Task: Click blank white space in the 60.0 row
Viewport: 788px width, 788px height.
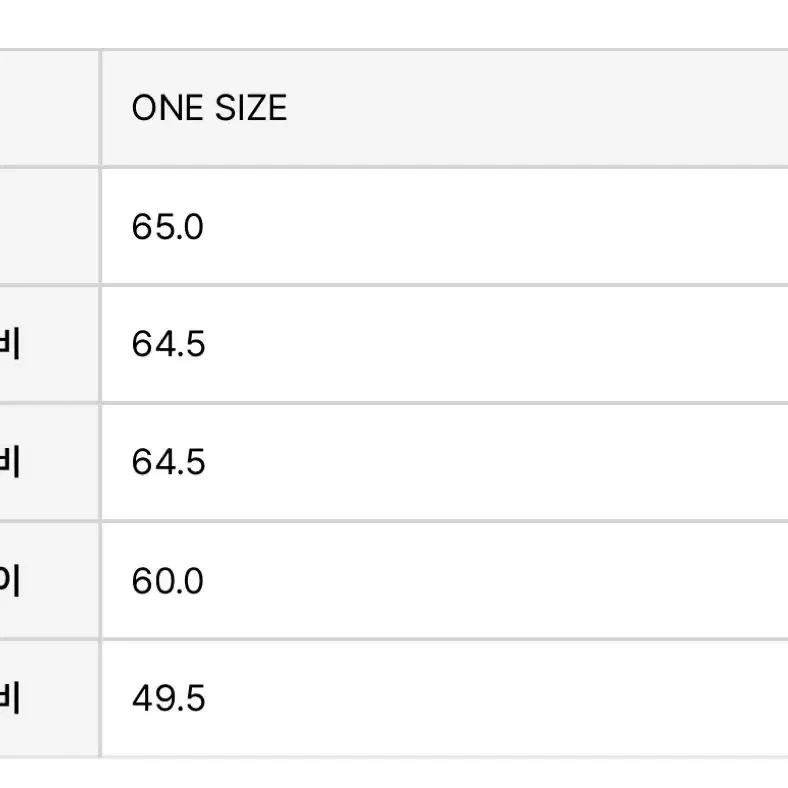Action: [x=503, y=580]
